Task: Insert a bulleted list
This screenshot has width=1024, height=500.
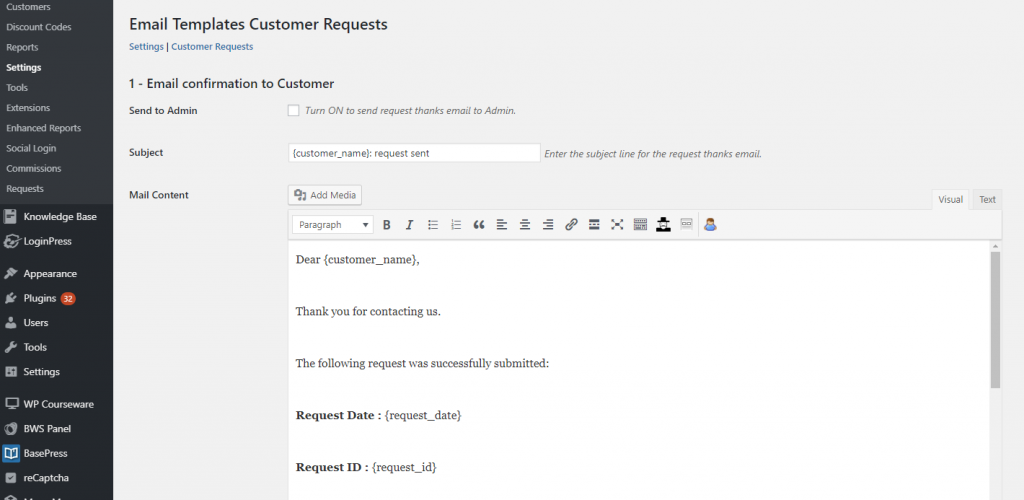Action: [433, 225]
